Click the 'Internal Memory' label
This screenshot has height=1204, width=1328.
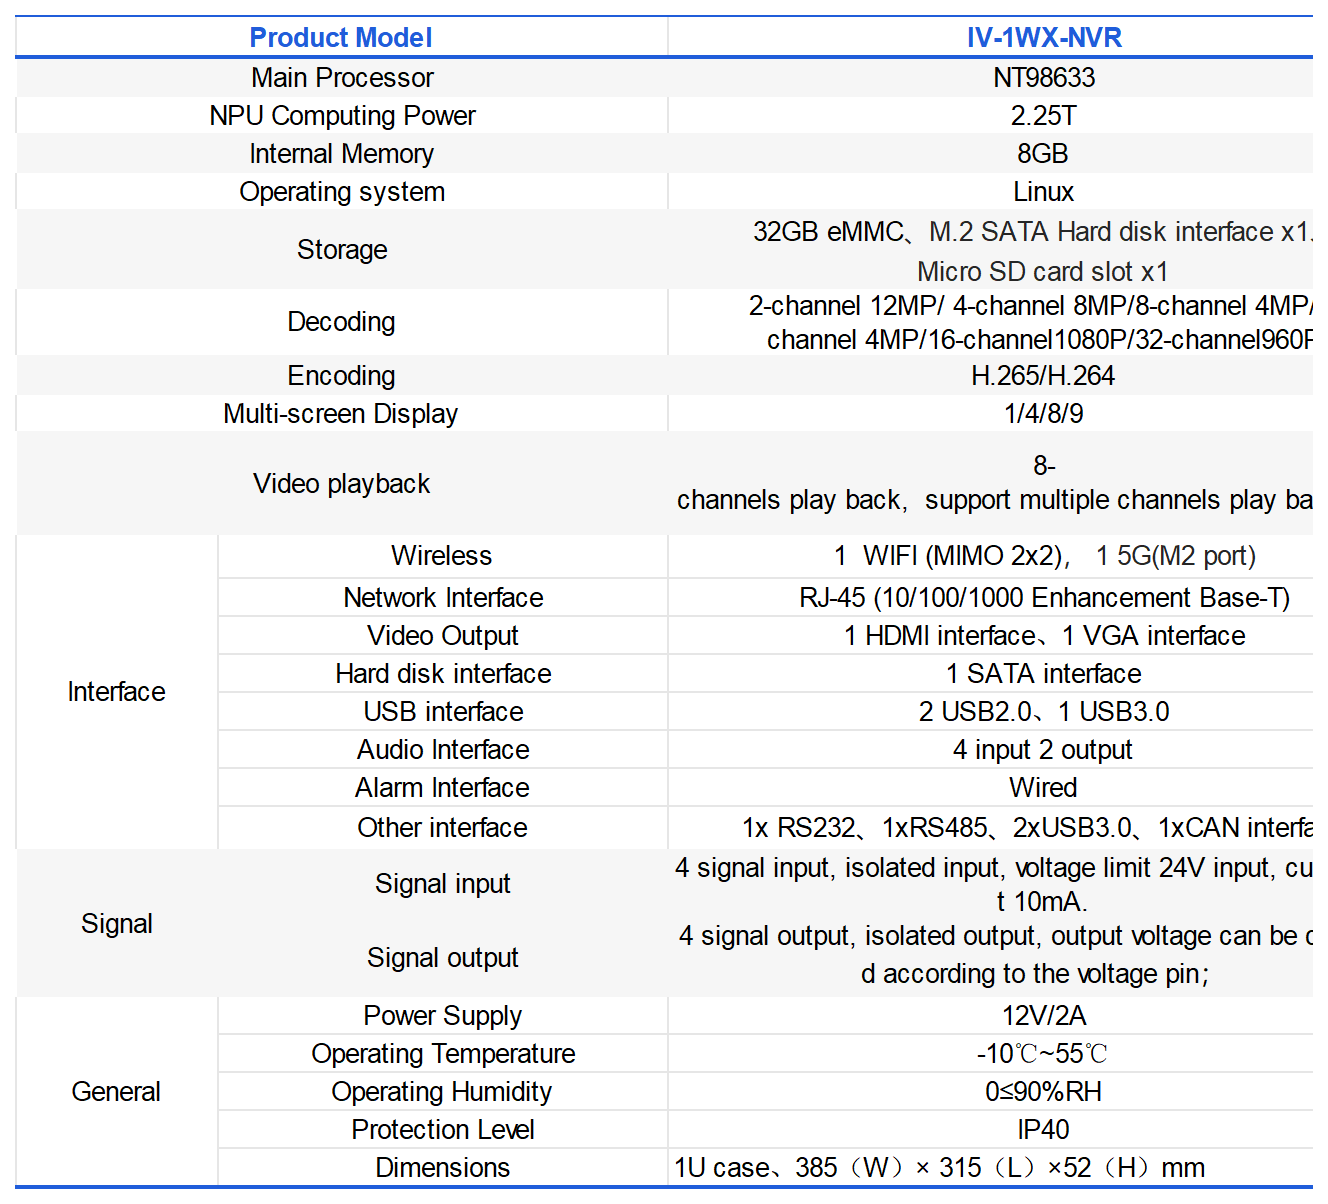coord(342,154)
